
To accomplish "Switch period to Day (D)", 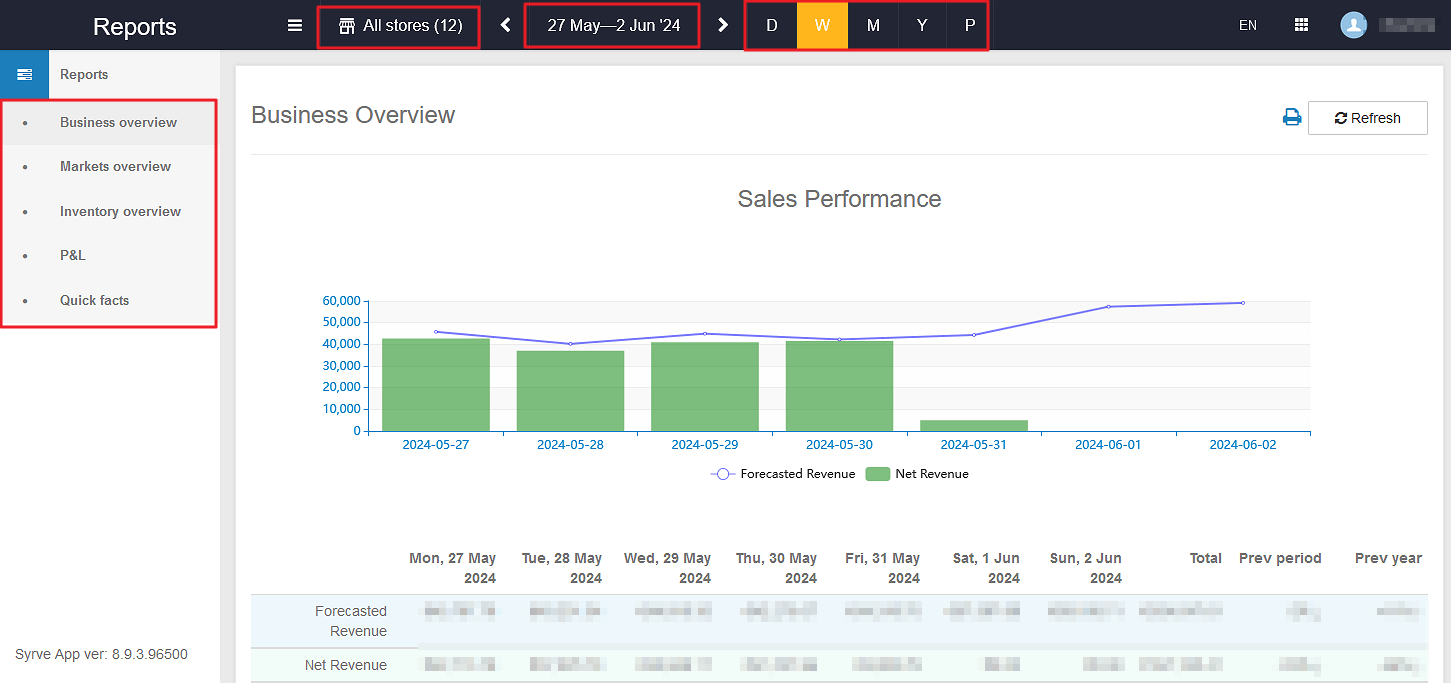I will coord(771,26).
